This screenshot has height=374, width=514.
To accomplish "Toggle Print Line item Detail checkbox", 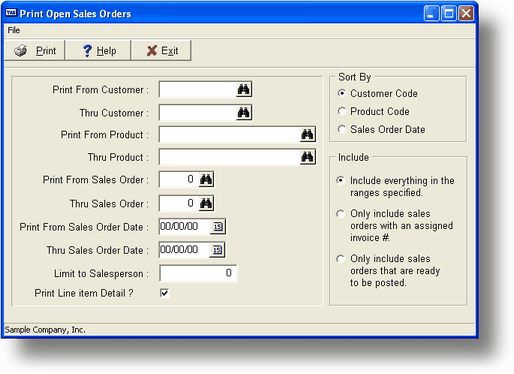I will click(x=164, y=293).
